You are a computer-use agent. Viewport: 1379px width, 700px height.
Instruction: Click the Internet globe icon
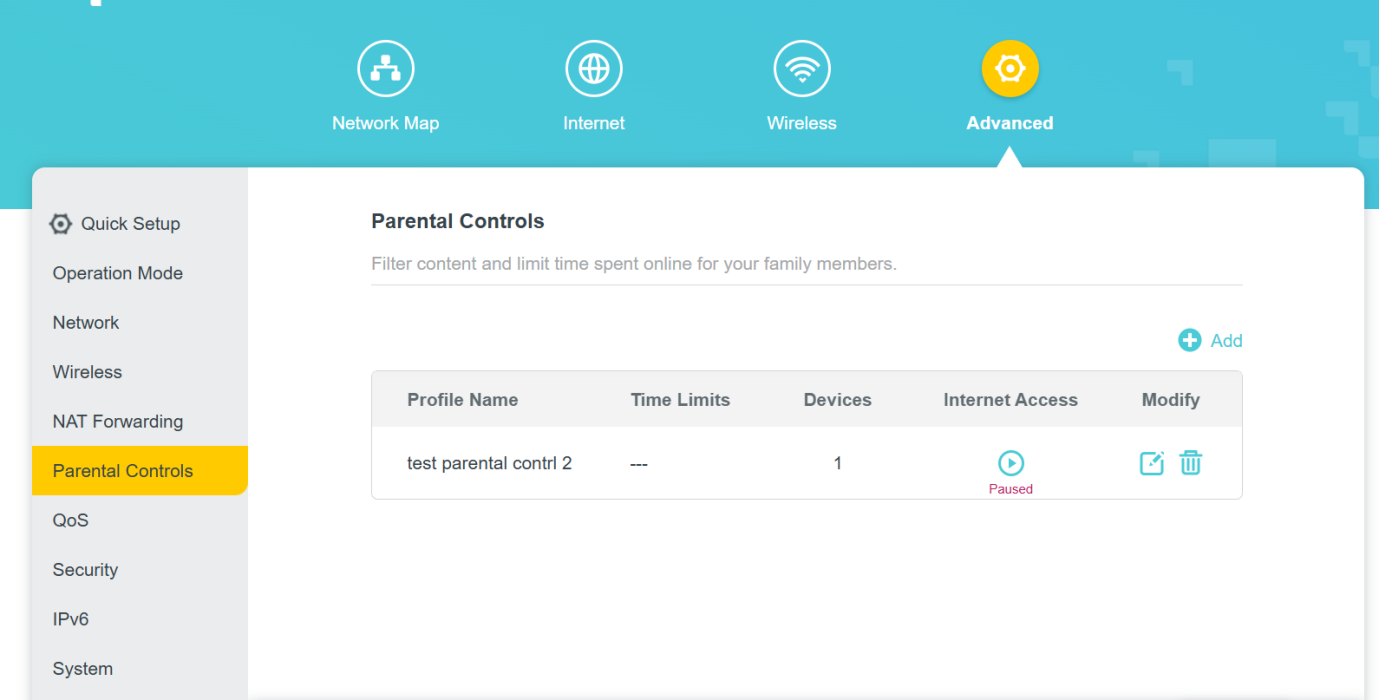pos(594,69)
